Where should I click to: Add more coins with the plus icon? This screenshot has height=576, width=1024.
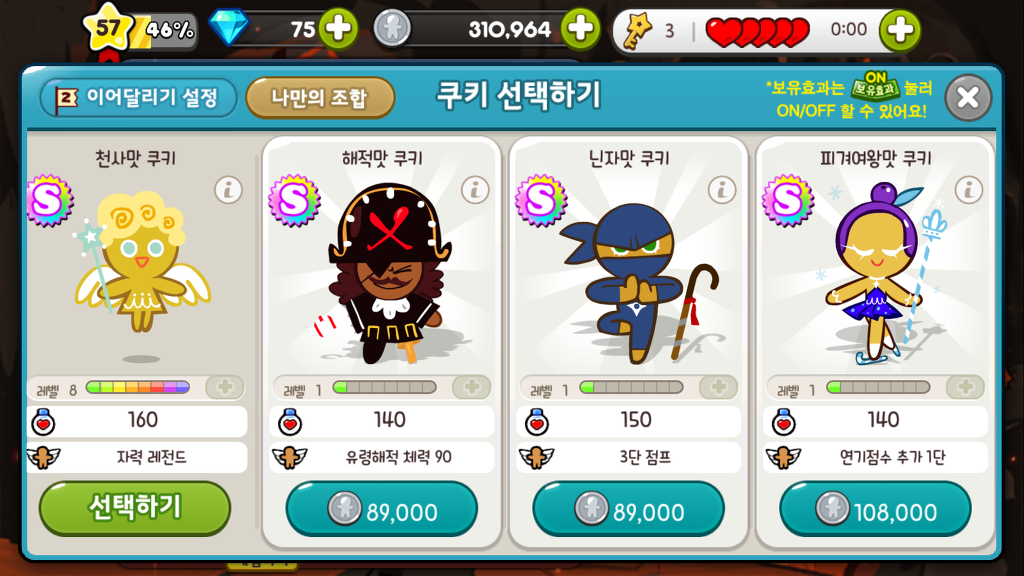[x=581, y=29]
